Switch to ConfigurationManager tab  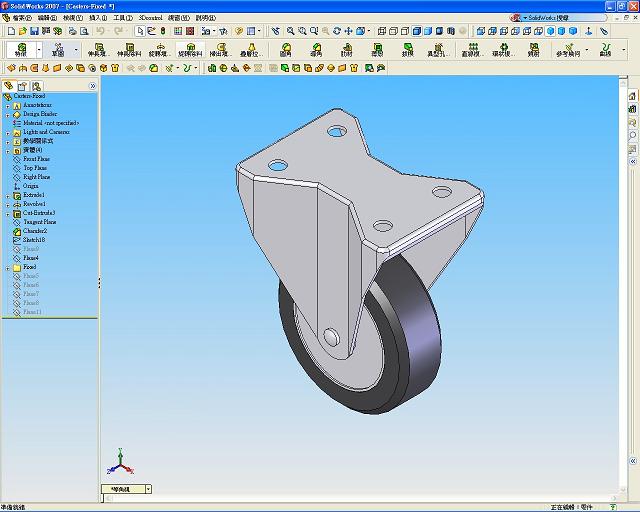(37, 86)
